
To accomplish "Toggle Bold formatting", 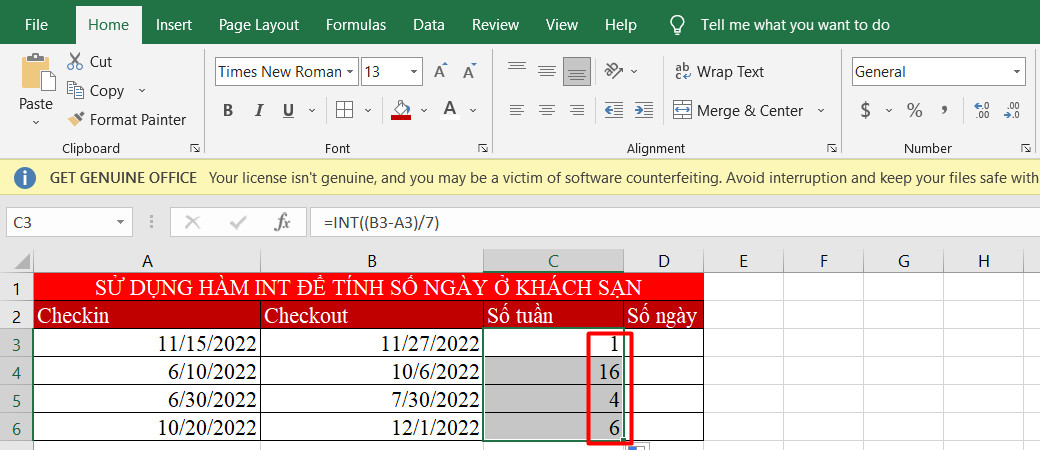I will (x=228, y=110).
